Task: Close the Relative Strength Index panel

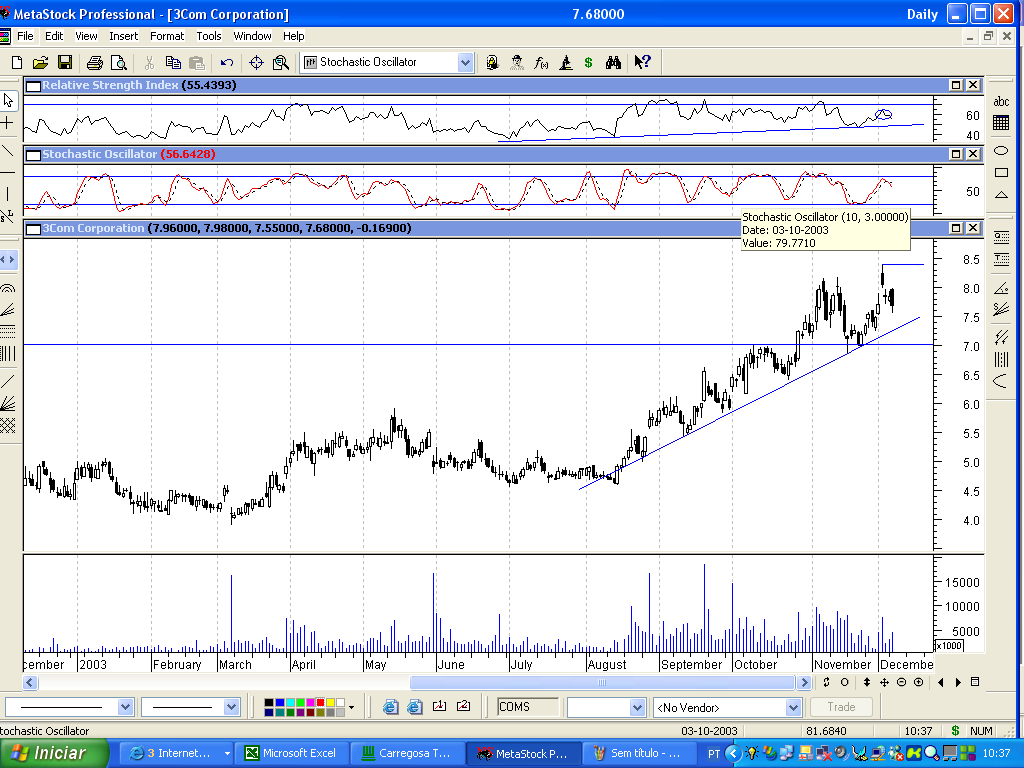Action: [973, 85]
